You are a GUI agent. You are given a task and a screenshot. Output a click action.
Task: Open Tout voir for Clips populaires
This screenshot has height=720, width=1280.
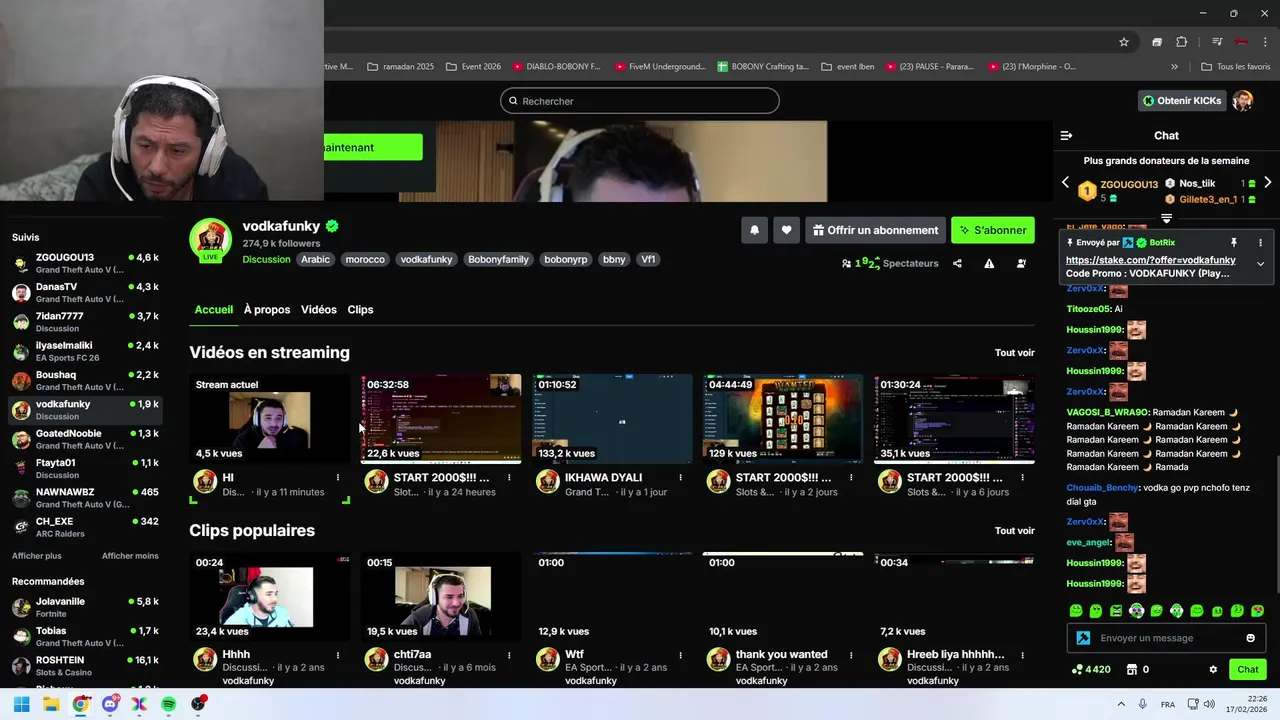coord(1014,530)
